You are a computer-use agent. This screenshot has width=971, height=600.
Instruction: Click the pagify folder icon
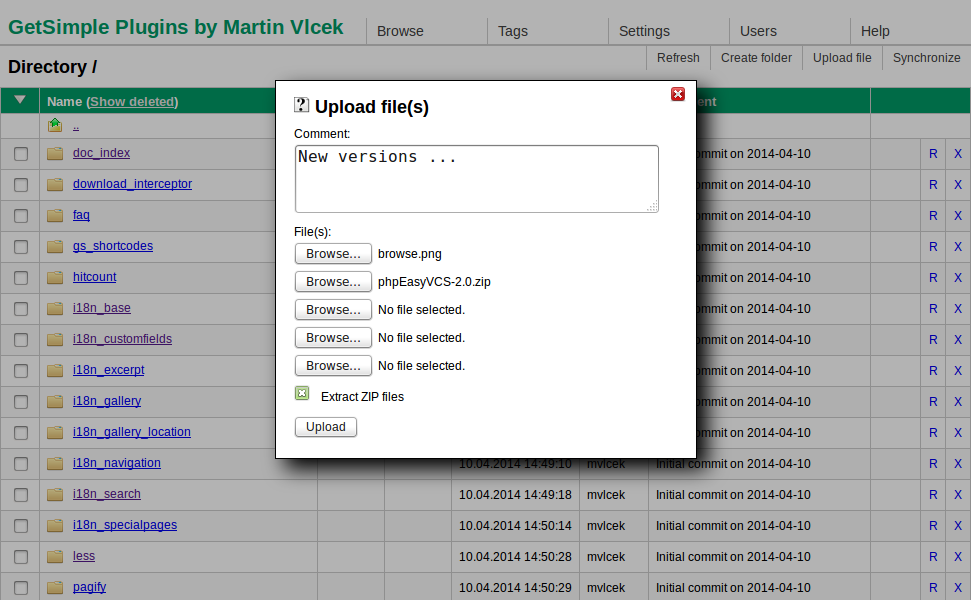pyautogui.click(x=55, y=588)
